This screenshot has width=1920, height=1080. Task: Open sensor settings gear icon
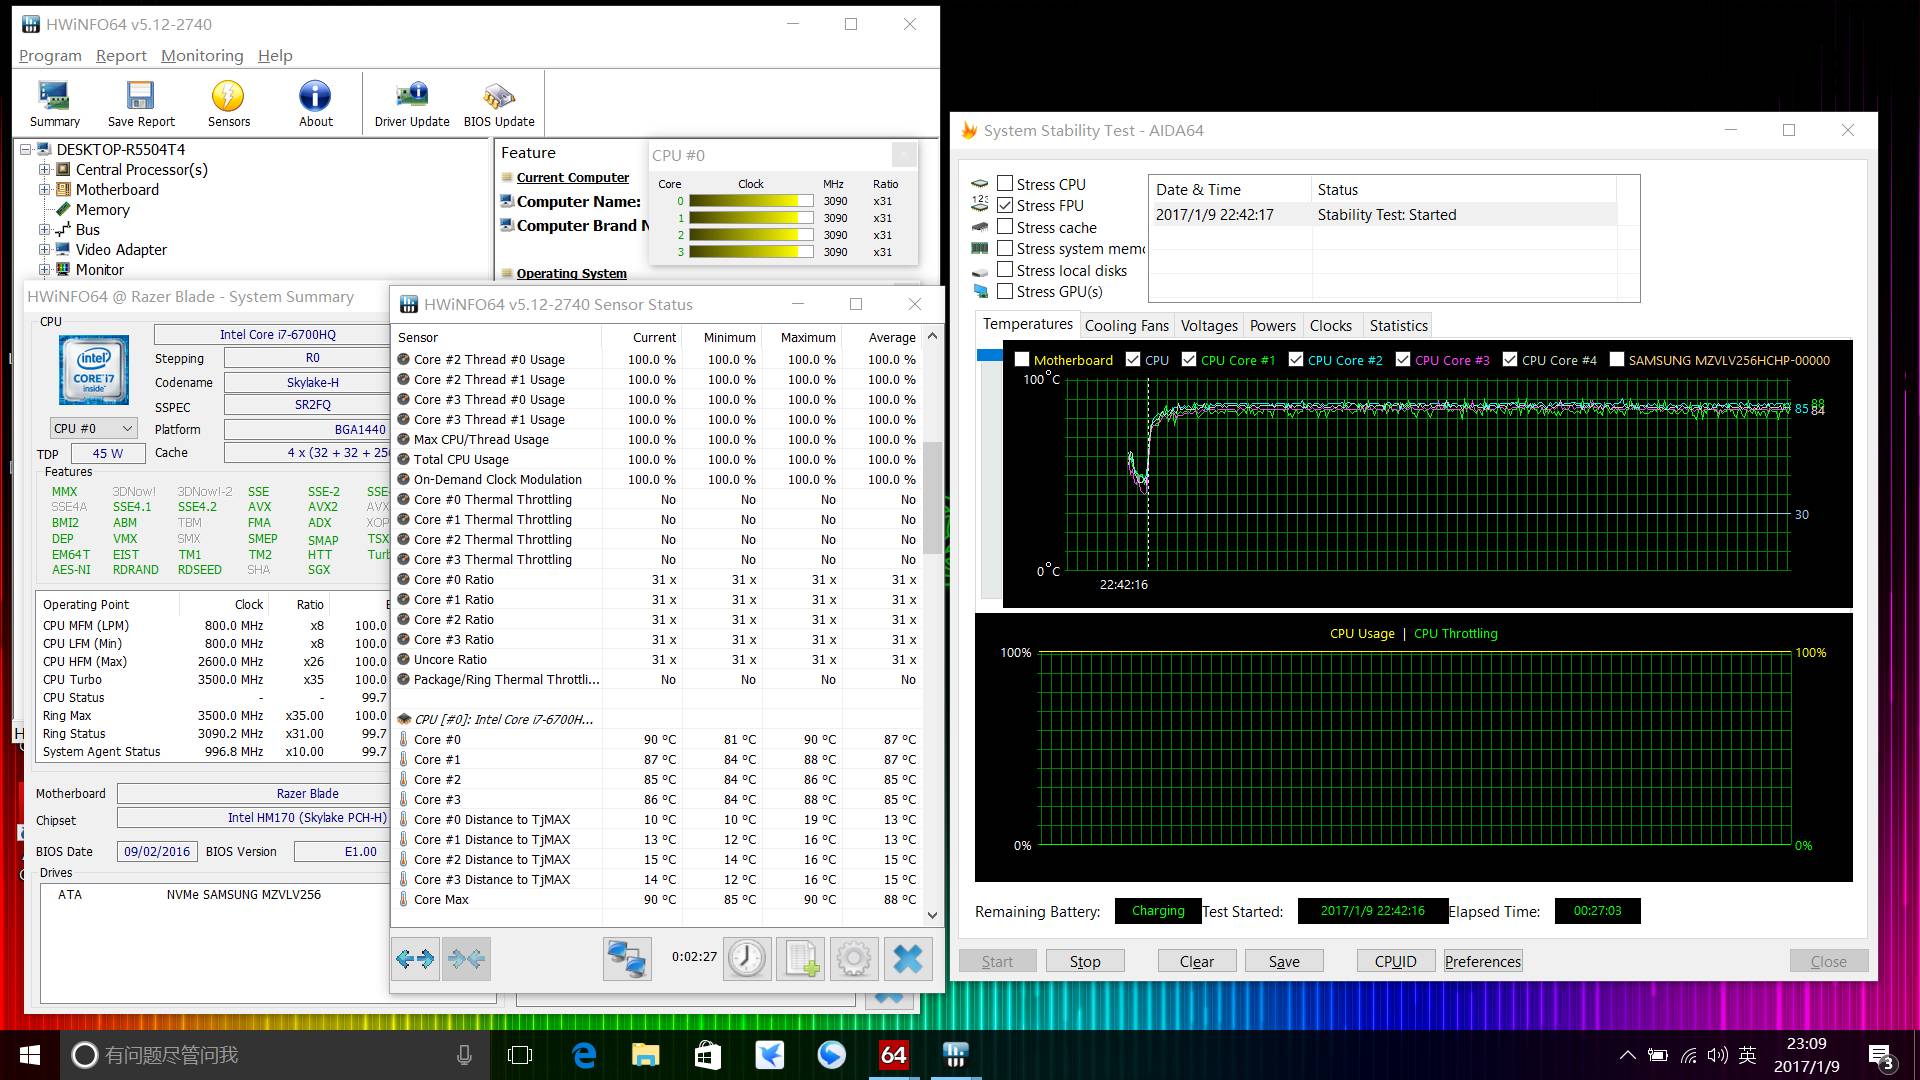coord(853,958)
